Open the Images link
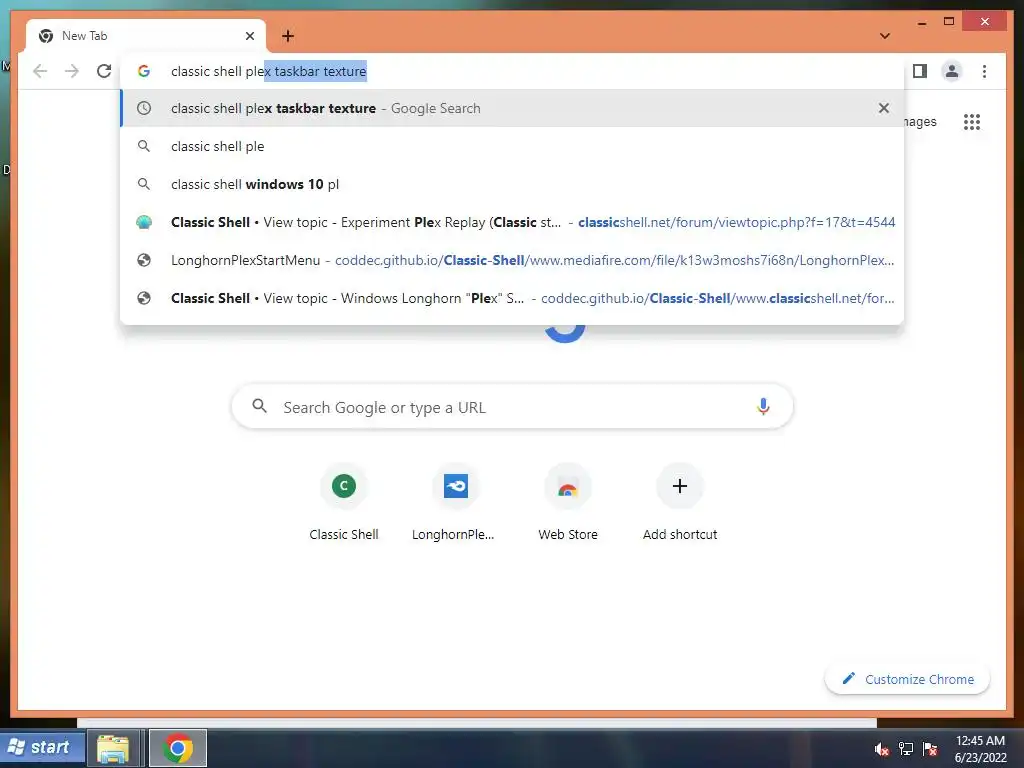Image resolution: width=1024 pixels, height=768 pixels. [920, 121]
